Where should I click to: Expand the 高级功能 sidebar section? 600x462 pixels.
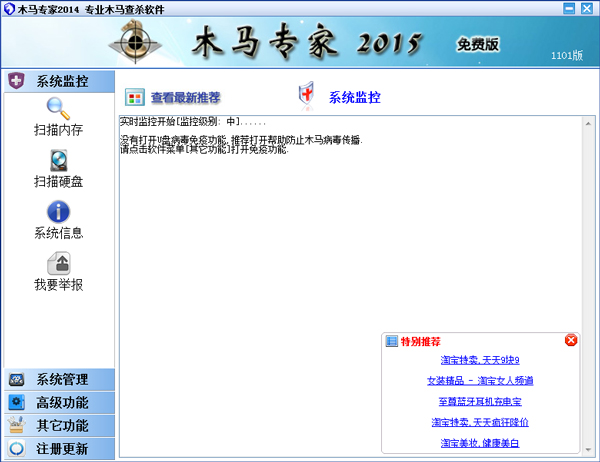59,403
